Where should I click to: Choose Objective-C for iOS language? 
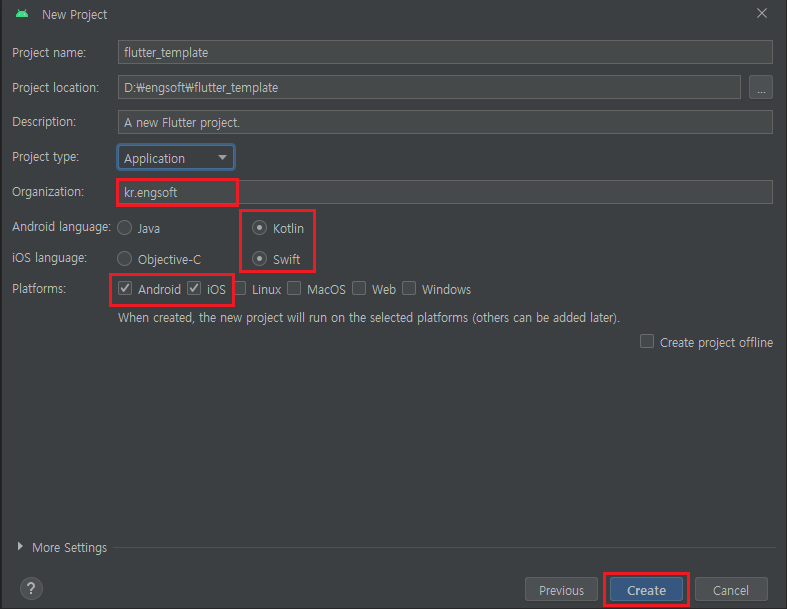(124, 259)
